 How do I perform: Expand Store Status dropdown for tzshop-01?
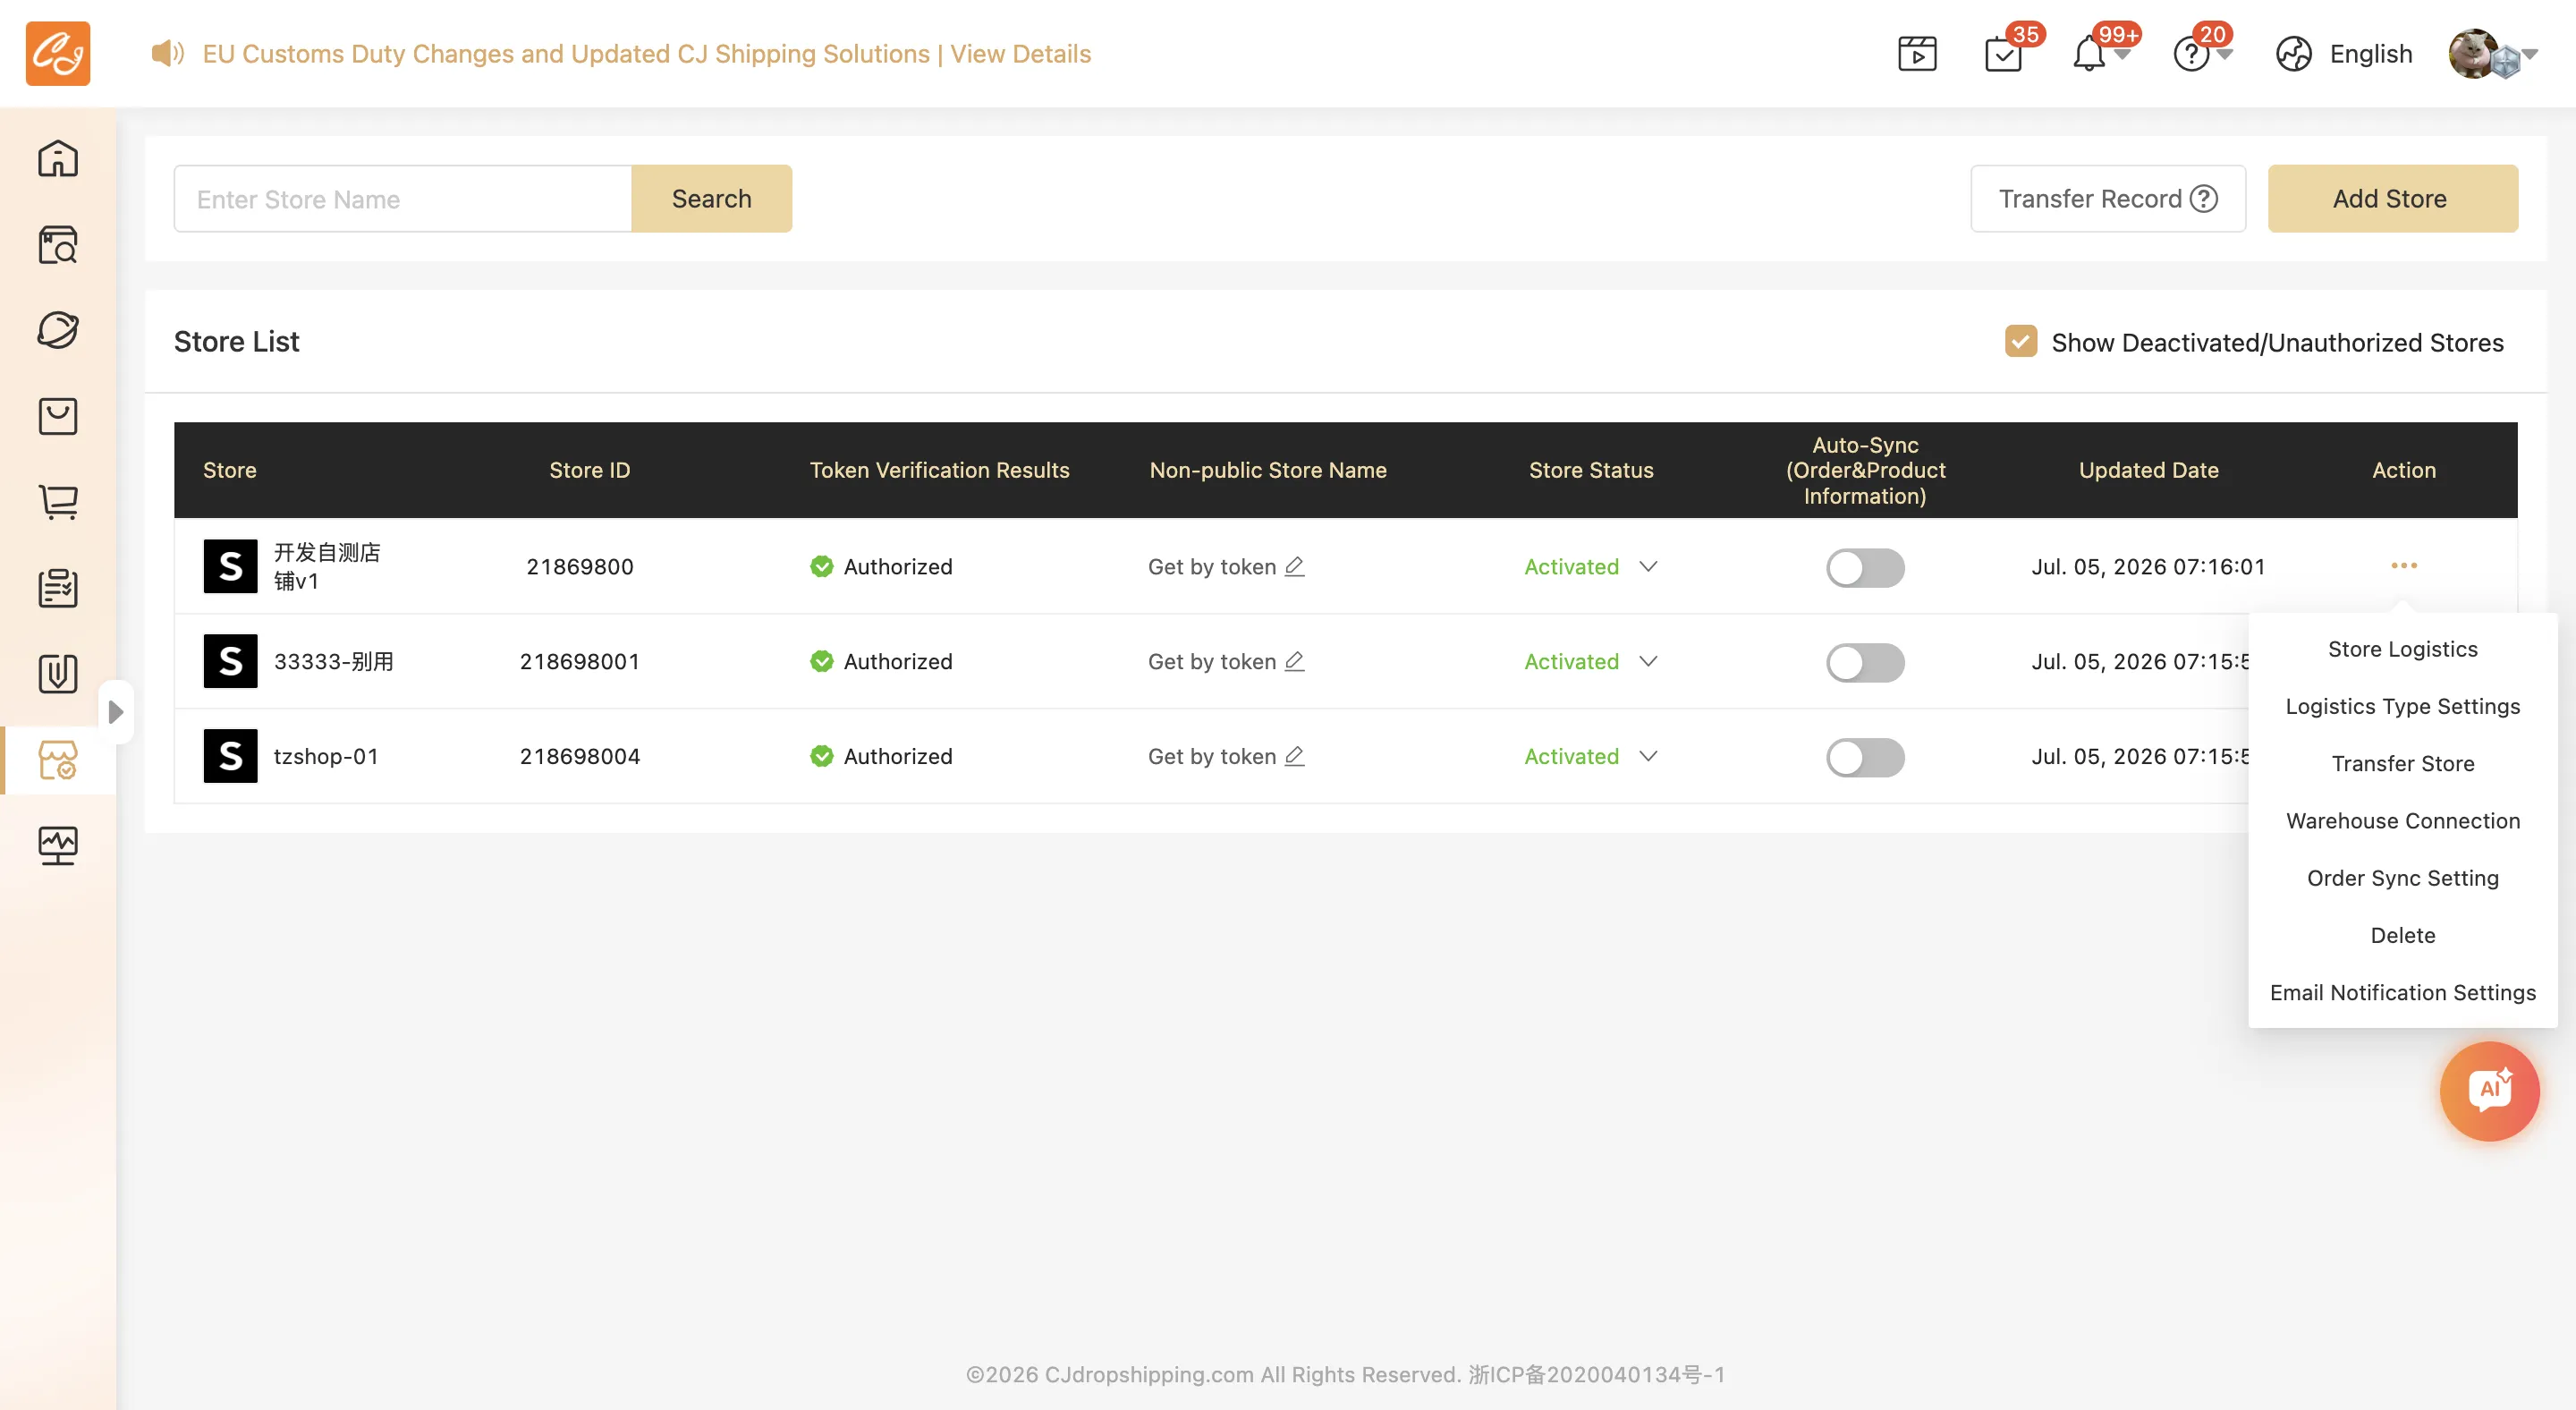(x=1649, y=756)
